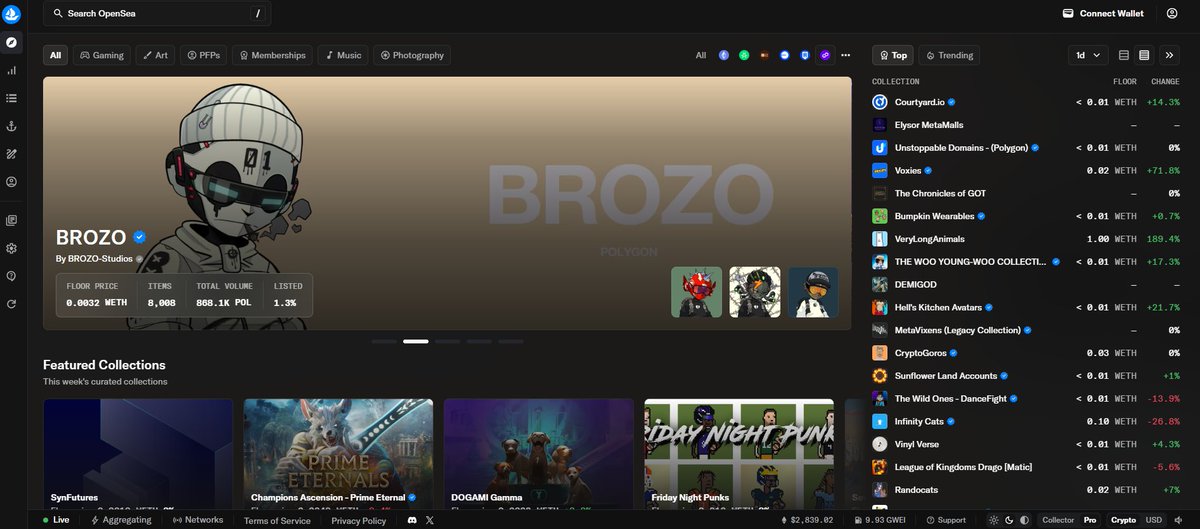1200x529 pixels.
Task: Go to the third carousel slide indicator
Action: [x=448, y=341]
